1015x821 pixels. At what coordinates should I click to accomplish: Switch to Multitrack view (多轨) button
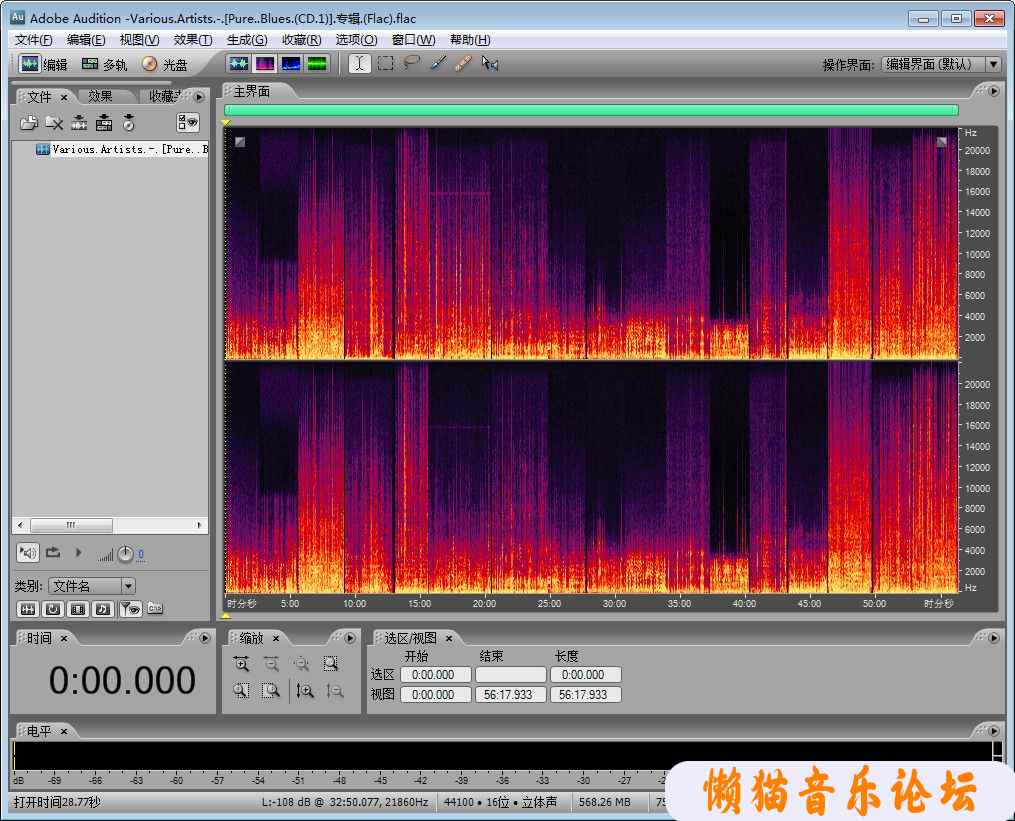coord(104,64)
